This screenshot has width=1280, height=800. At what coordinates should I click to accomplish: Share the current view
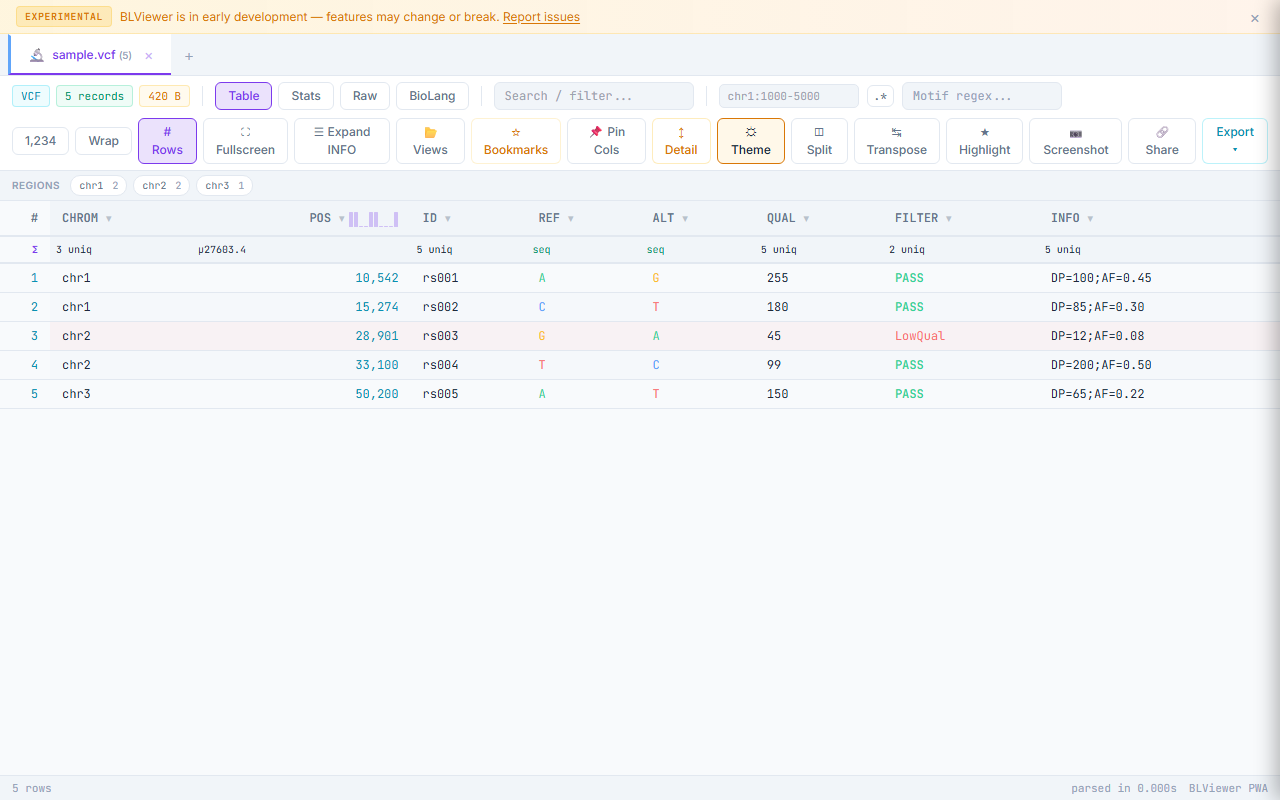1161,140
